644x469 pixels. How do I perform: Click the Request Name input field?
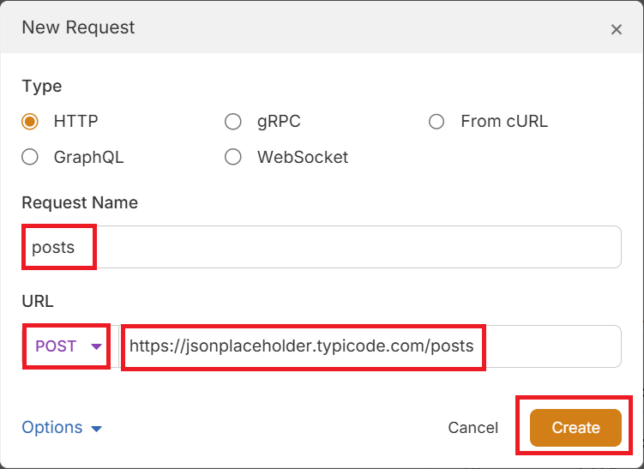coord(320,247)
